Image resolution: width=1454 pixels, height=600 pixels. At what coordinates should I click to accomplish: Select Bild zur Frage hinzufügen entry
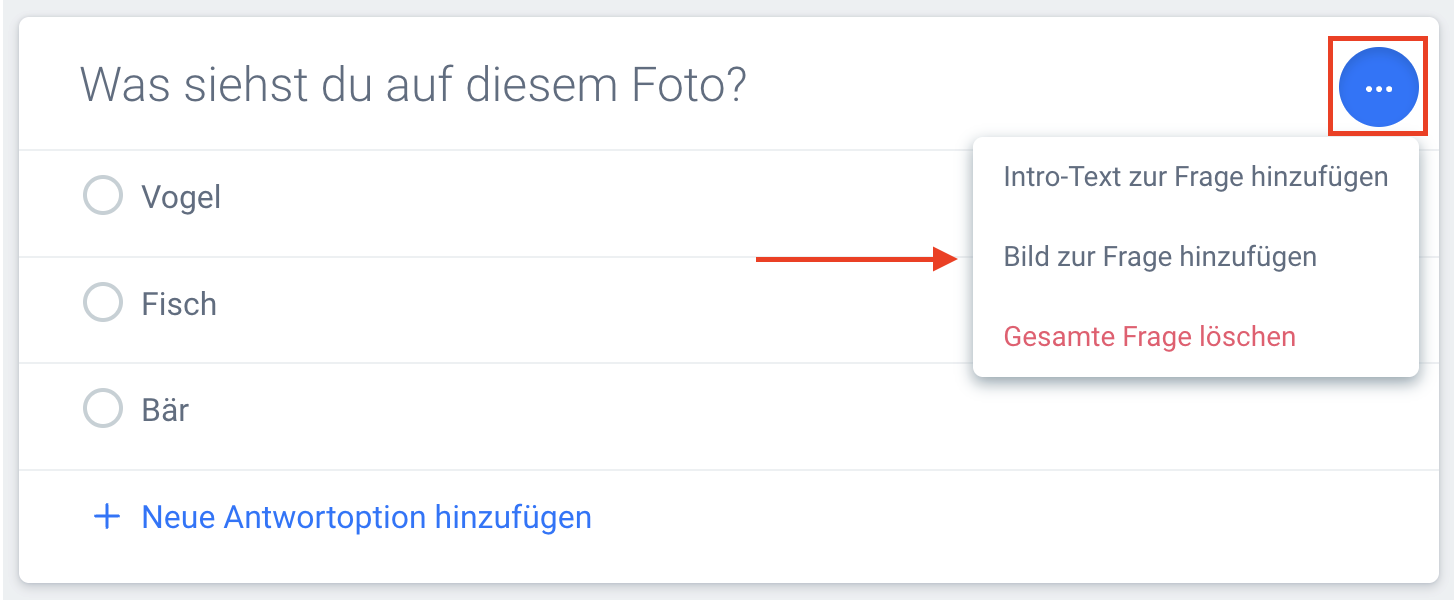tap(1160, 257)
